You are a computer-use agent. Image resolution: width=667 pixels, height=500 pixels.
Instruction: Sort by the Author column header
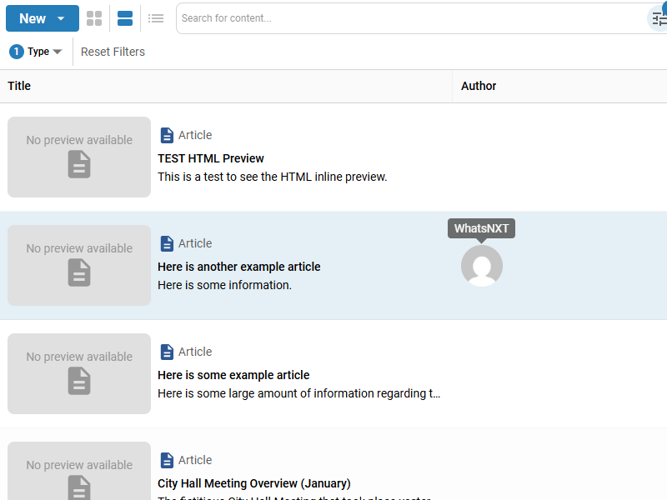(478, 86)
